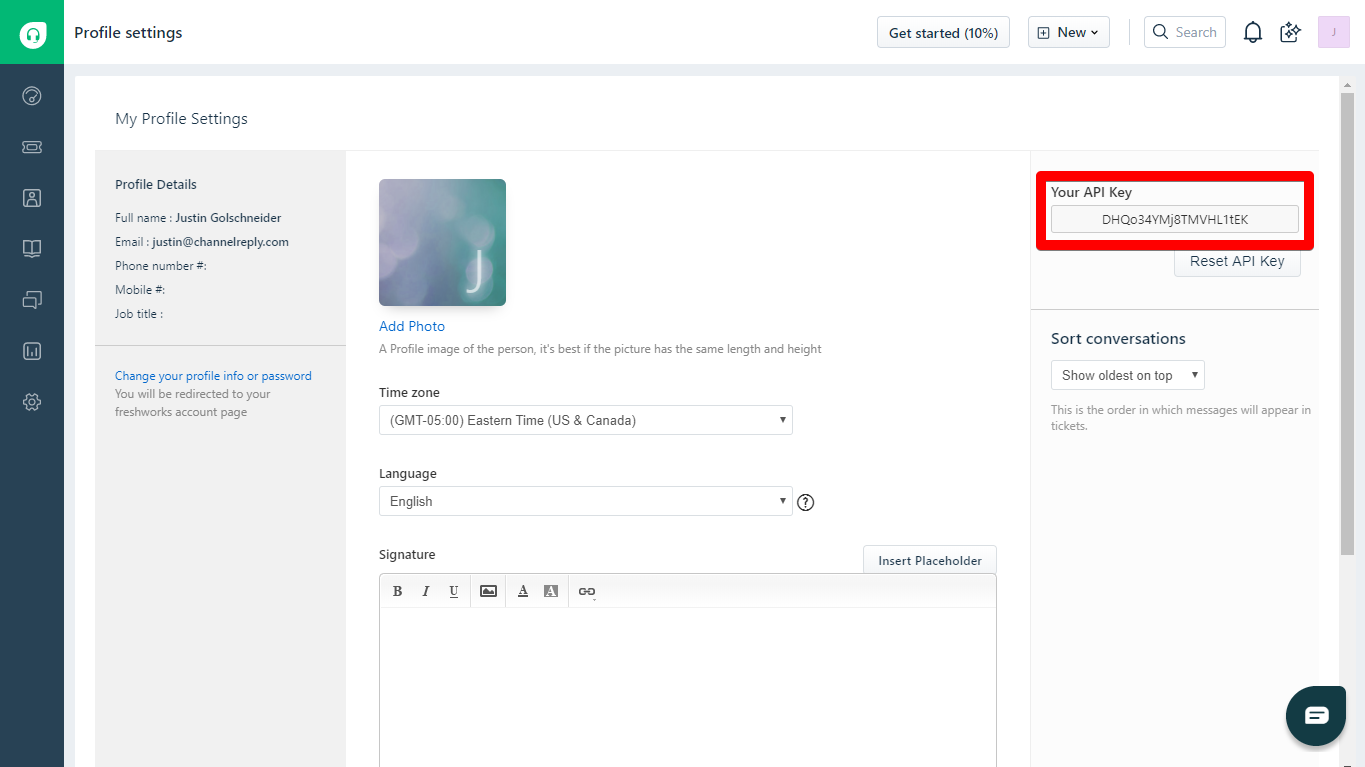Viewport: 1365px width, 767px height.
Task: Click the Add Photo link
Action: (x=412, y=326)
